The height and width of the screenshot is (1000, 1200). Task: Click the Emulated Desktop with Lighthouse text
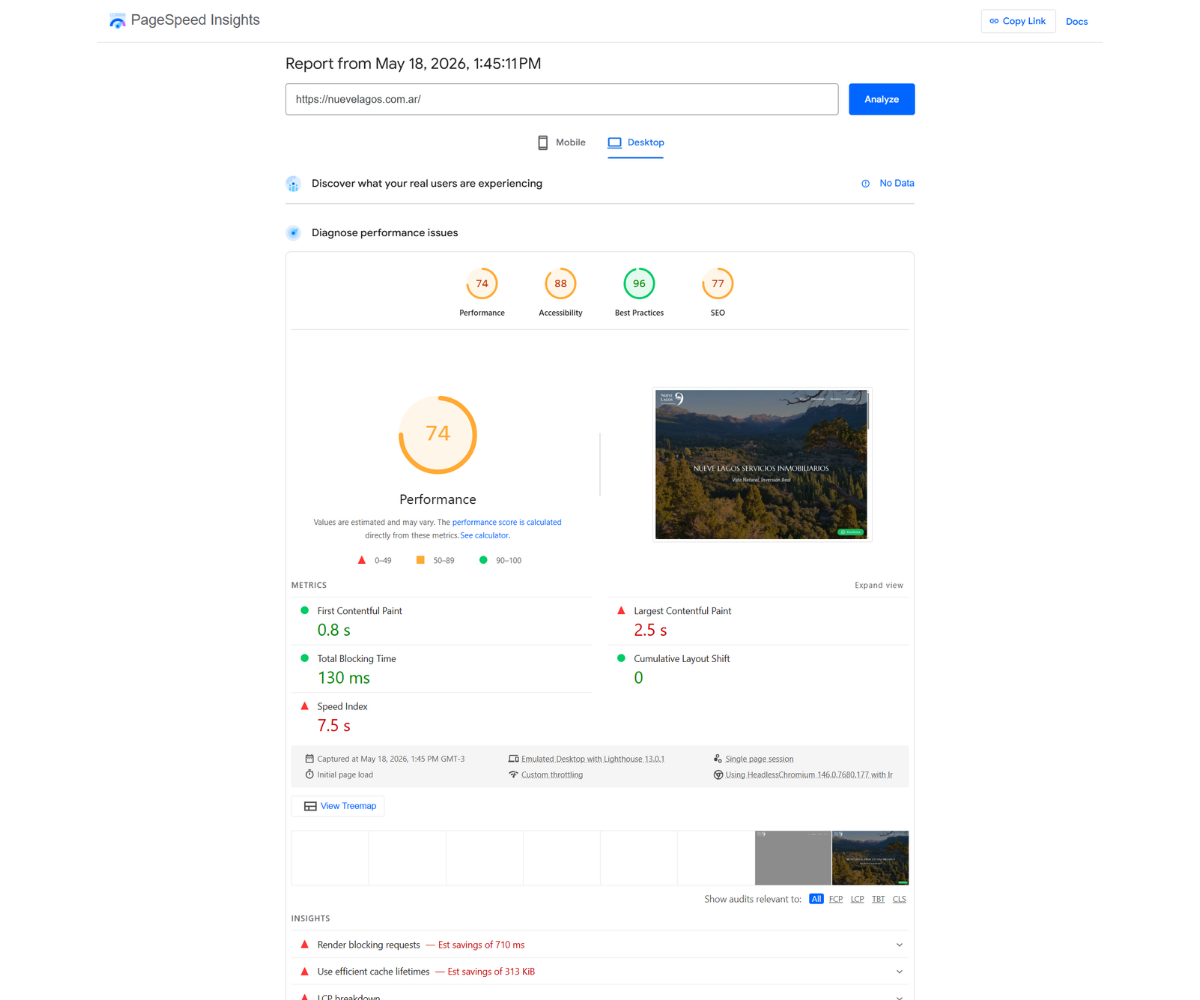point(593,759)
